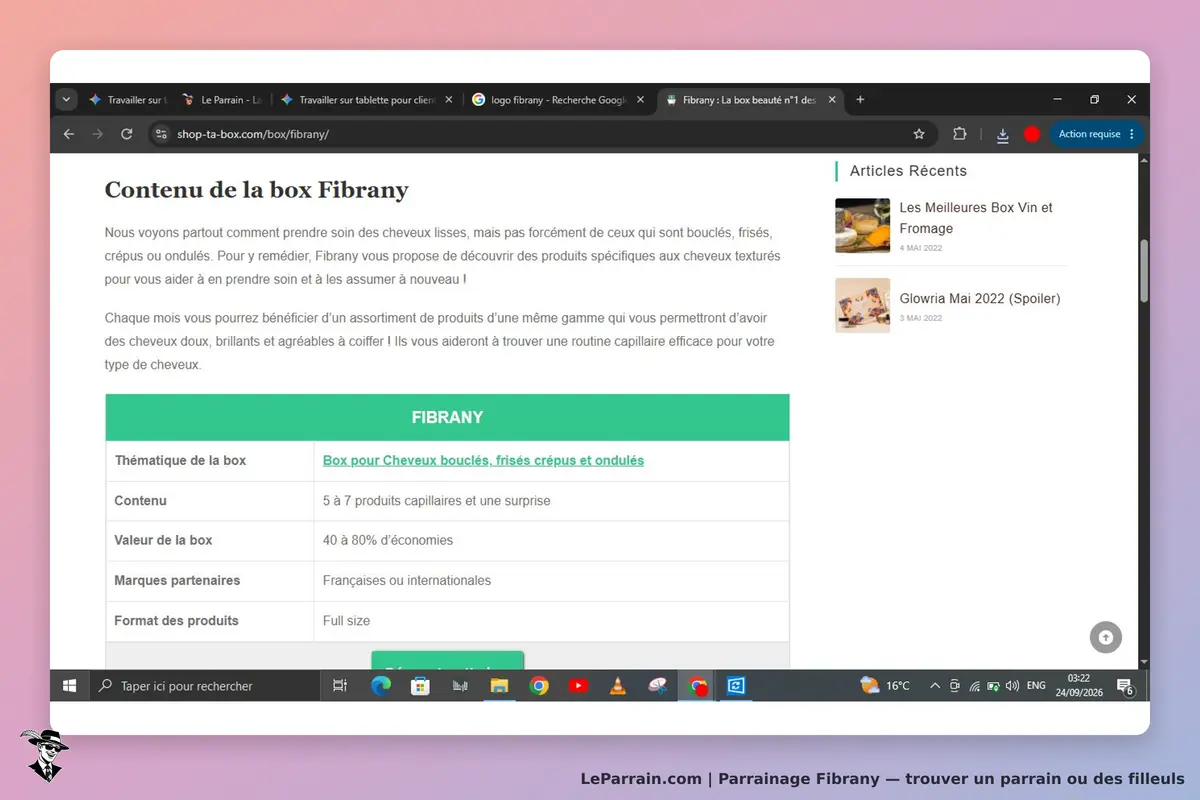Click the Marques partenaires label
The width and height of the screenshot is (1200, 800).
(177, 580)
